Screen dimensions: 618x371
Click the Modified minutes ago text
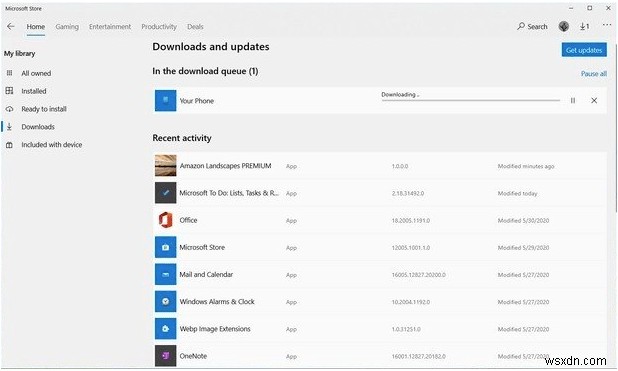pyautogui.click(x=526, y=166)
